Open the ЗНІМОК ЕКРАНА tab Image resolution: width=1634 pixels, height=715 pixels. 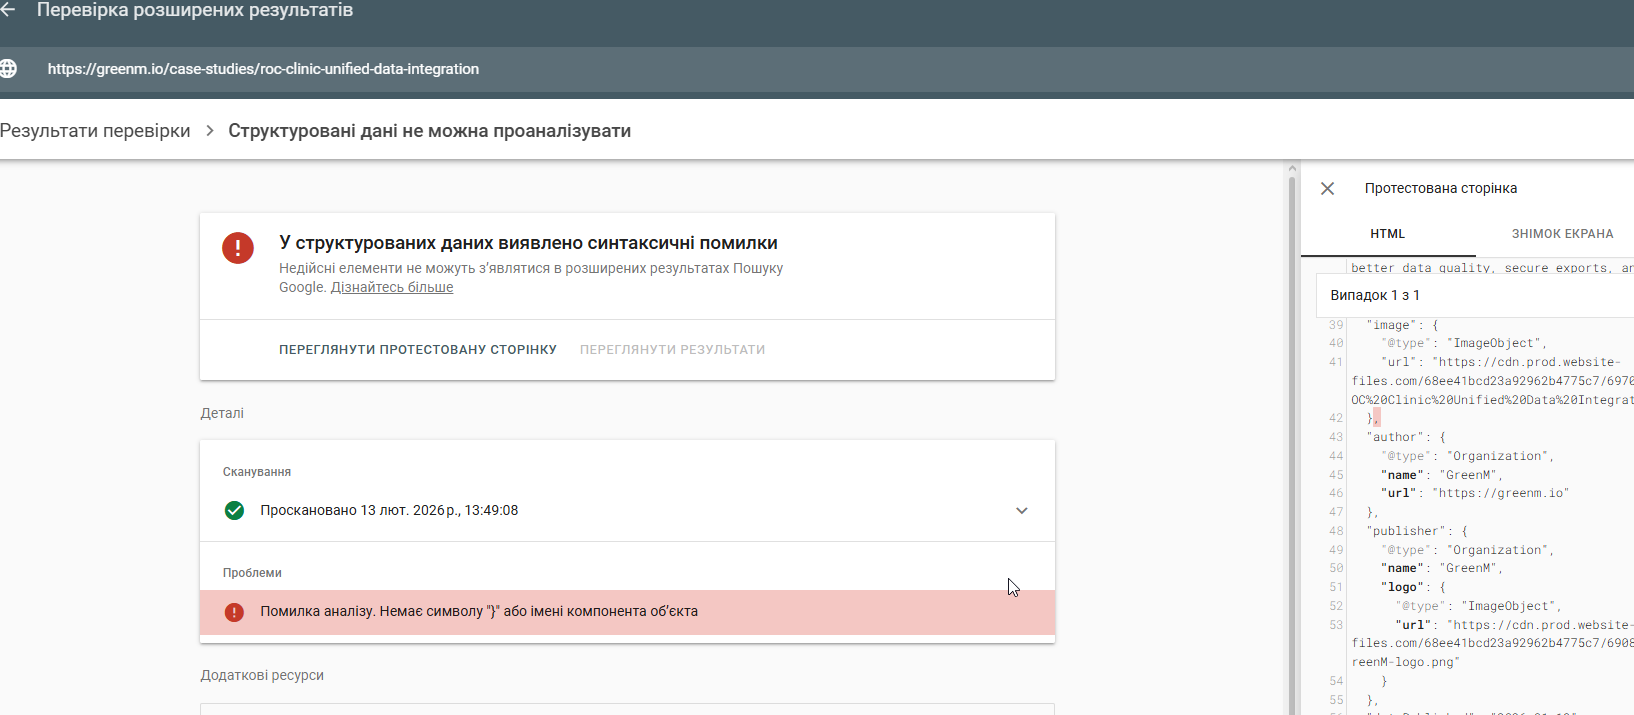1562,234
